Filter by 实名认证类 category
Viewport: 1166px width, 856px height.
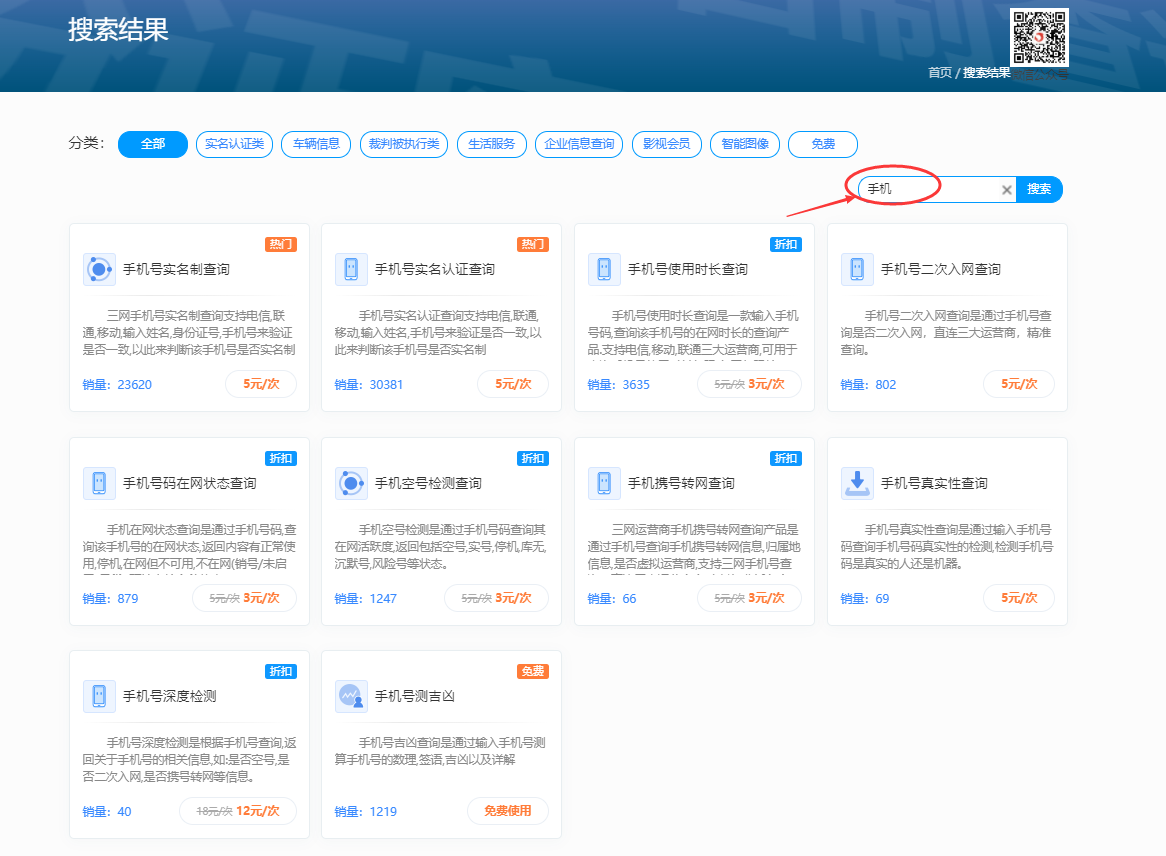(x=234, y=144)
